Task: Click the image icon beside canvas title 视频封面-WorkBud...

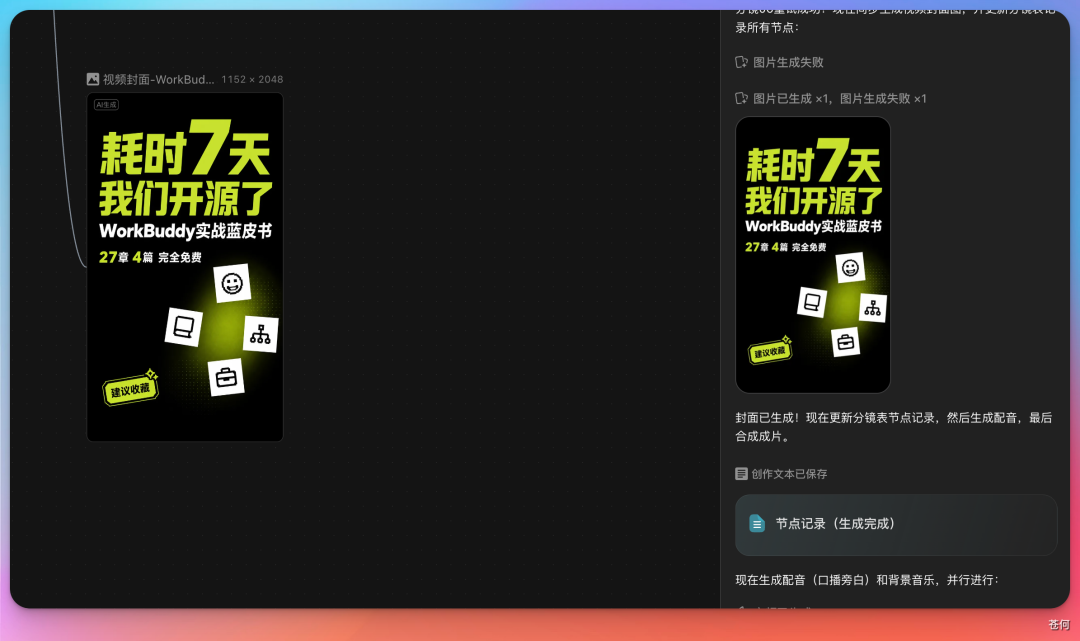Action: tap(92, 79)
